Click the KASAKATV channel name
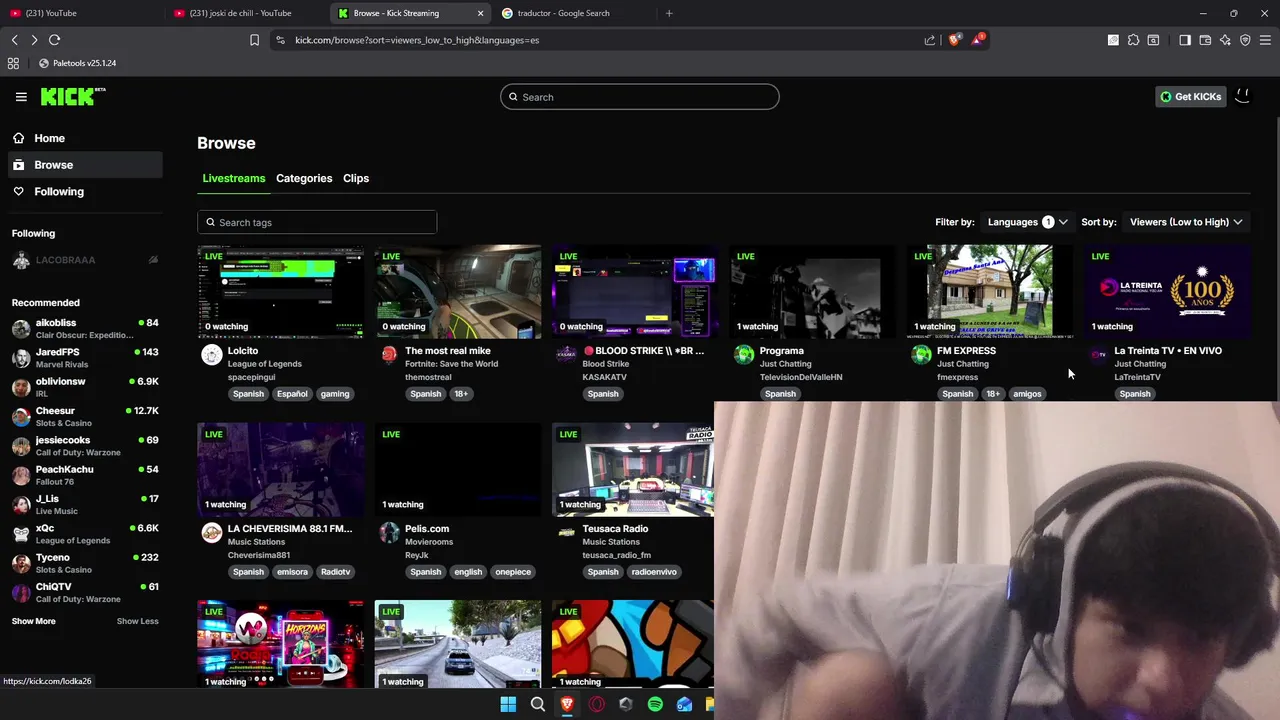 pos(604,377)
